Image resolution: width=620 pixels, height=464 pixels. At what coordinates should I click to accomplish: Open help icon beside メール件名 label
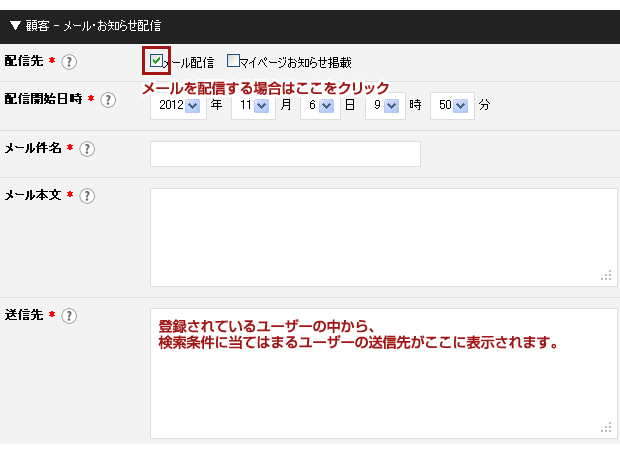click(87, 149)
